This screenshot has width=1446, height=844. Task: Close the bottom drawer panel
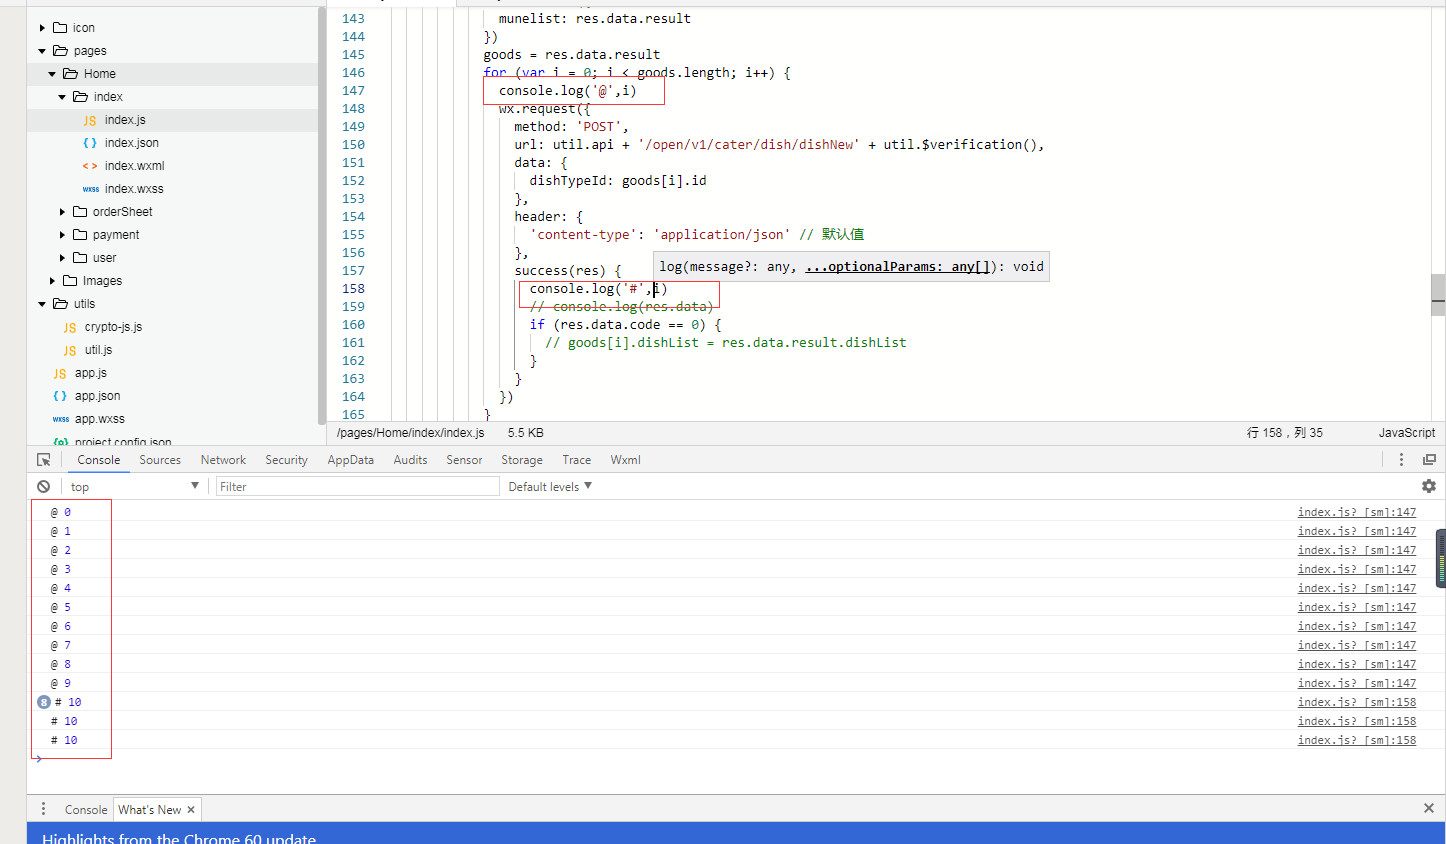coord(1429,808)
